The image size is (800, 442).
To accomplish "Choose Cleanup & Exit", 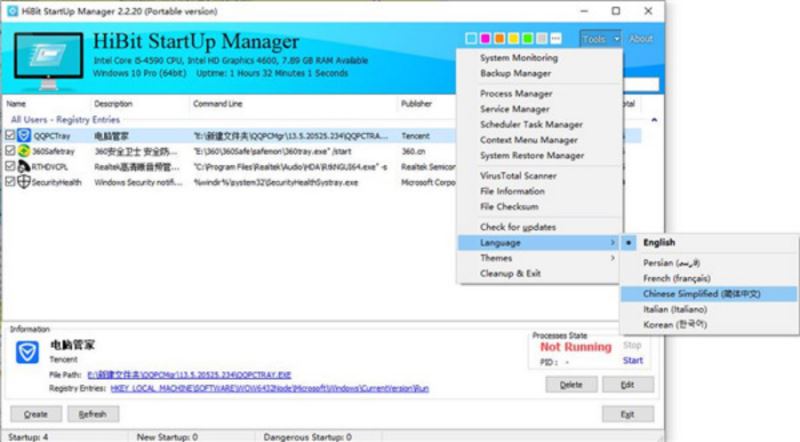I will click(510, 274).
